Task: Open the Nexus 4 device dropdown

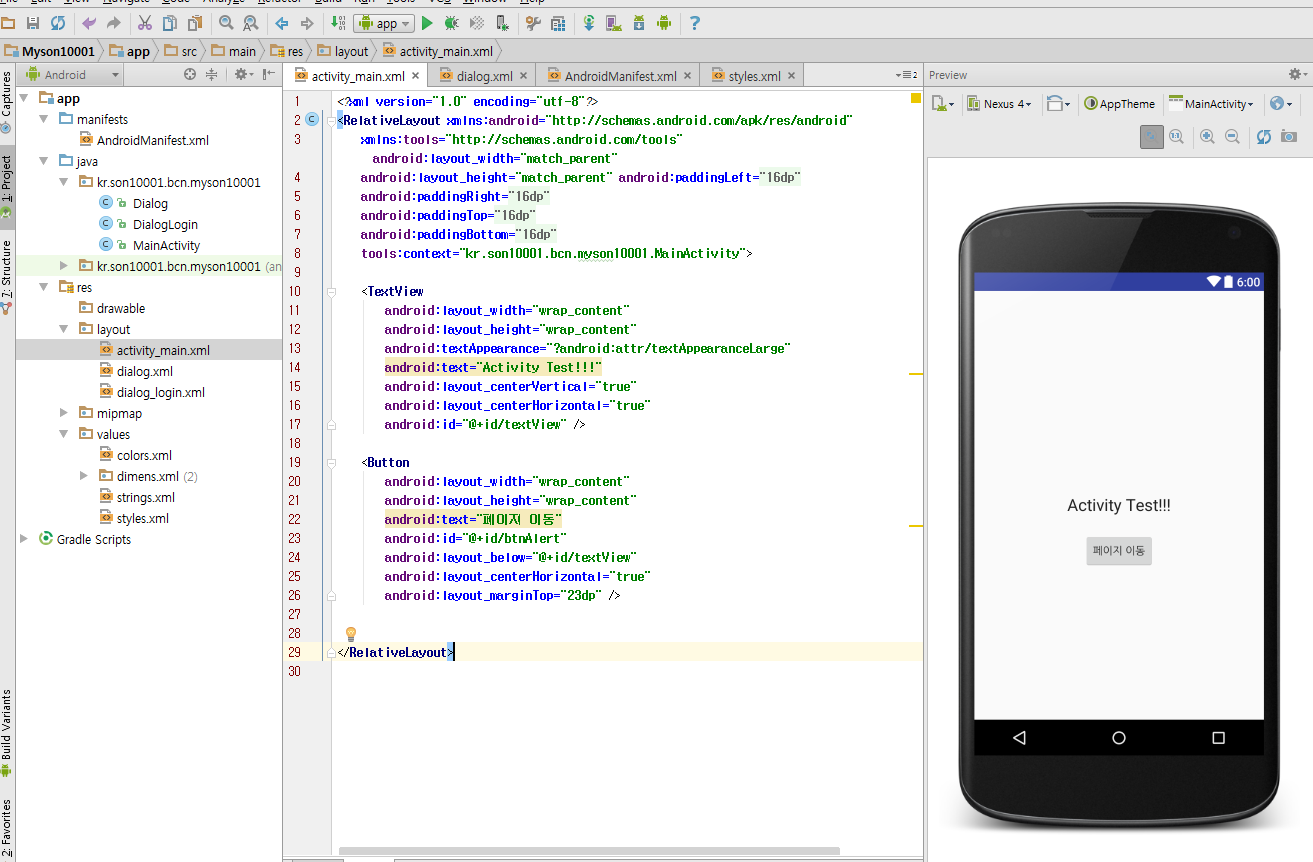Action: 1000,104
